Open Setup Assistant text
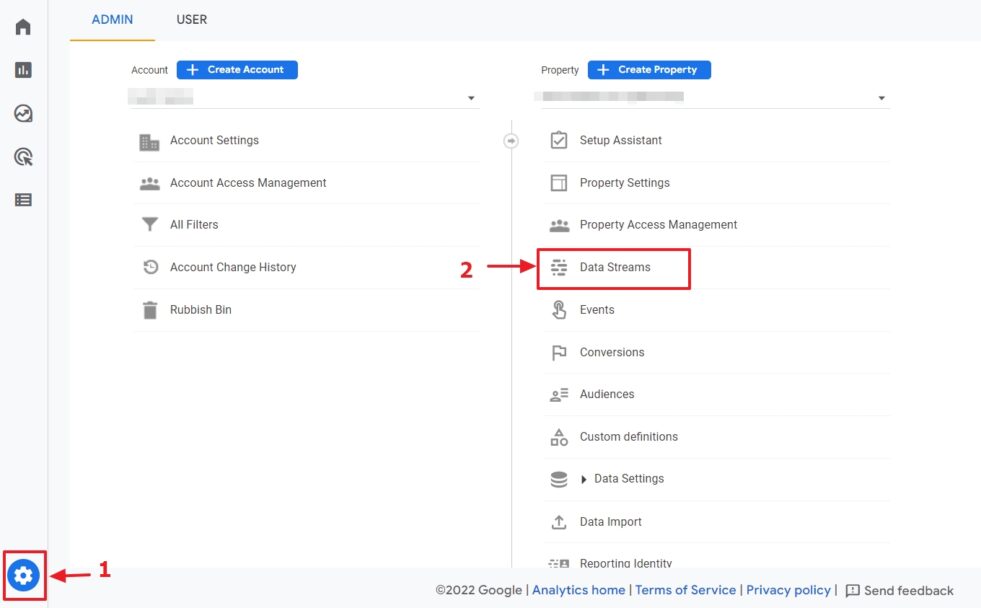 (x=621, y=140)
